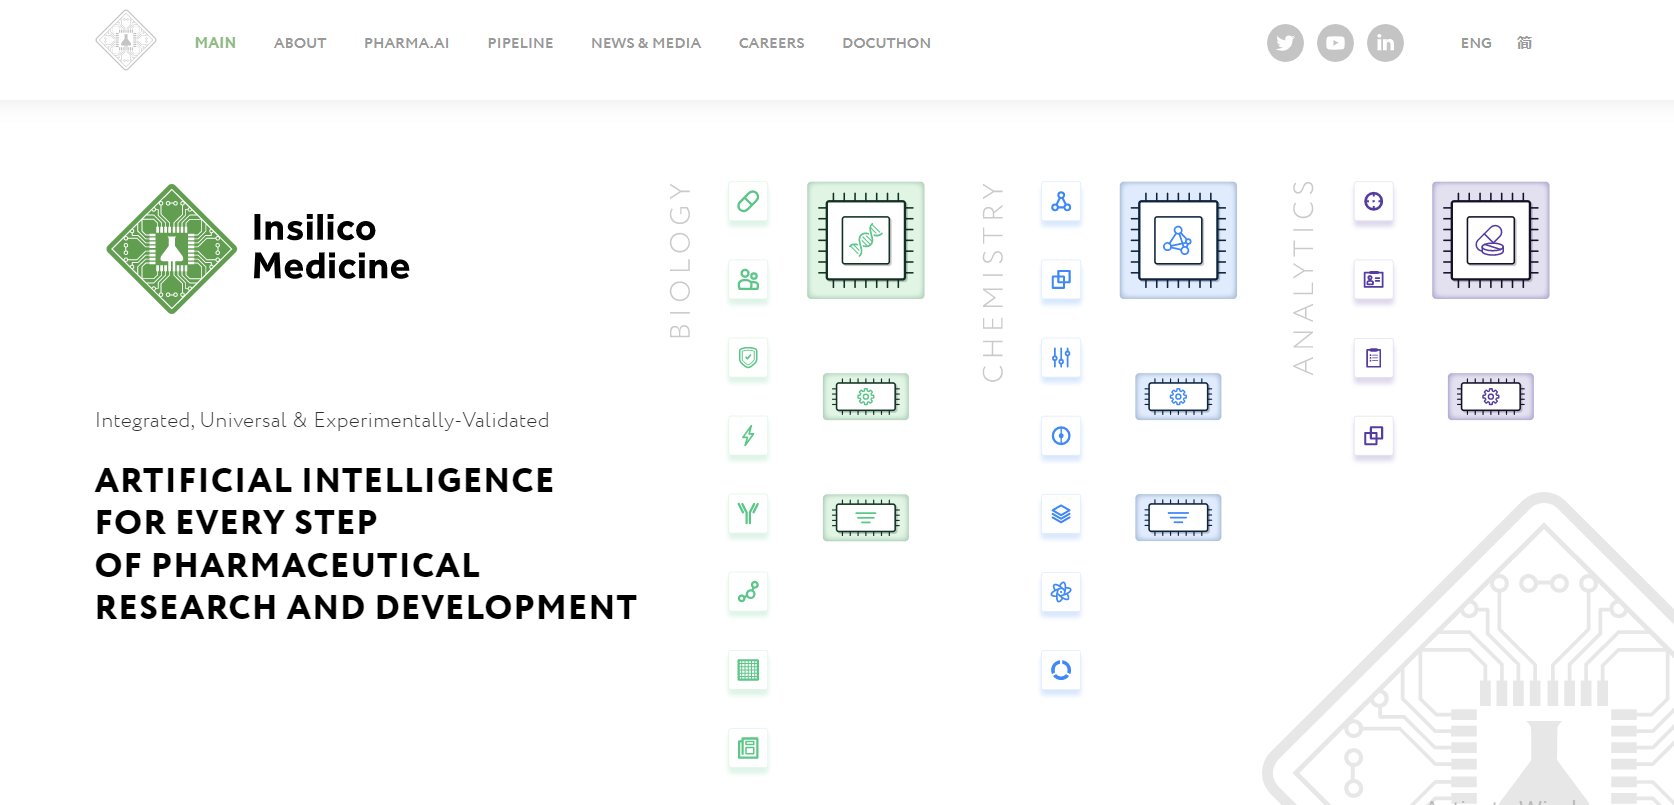The height and width of the screenshot is (805, 1674).
Task: Open the YouTube channel icon
Action: [x=1335, y=43]
